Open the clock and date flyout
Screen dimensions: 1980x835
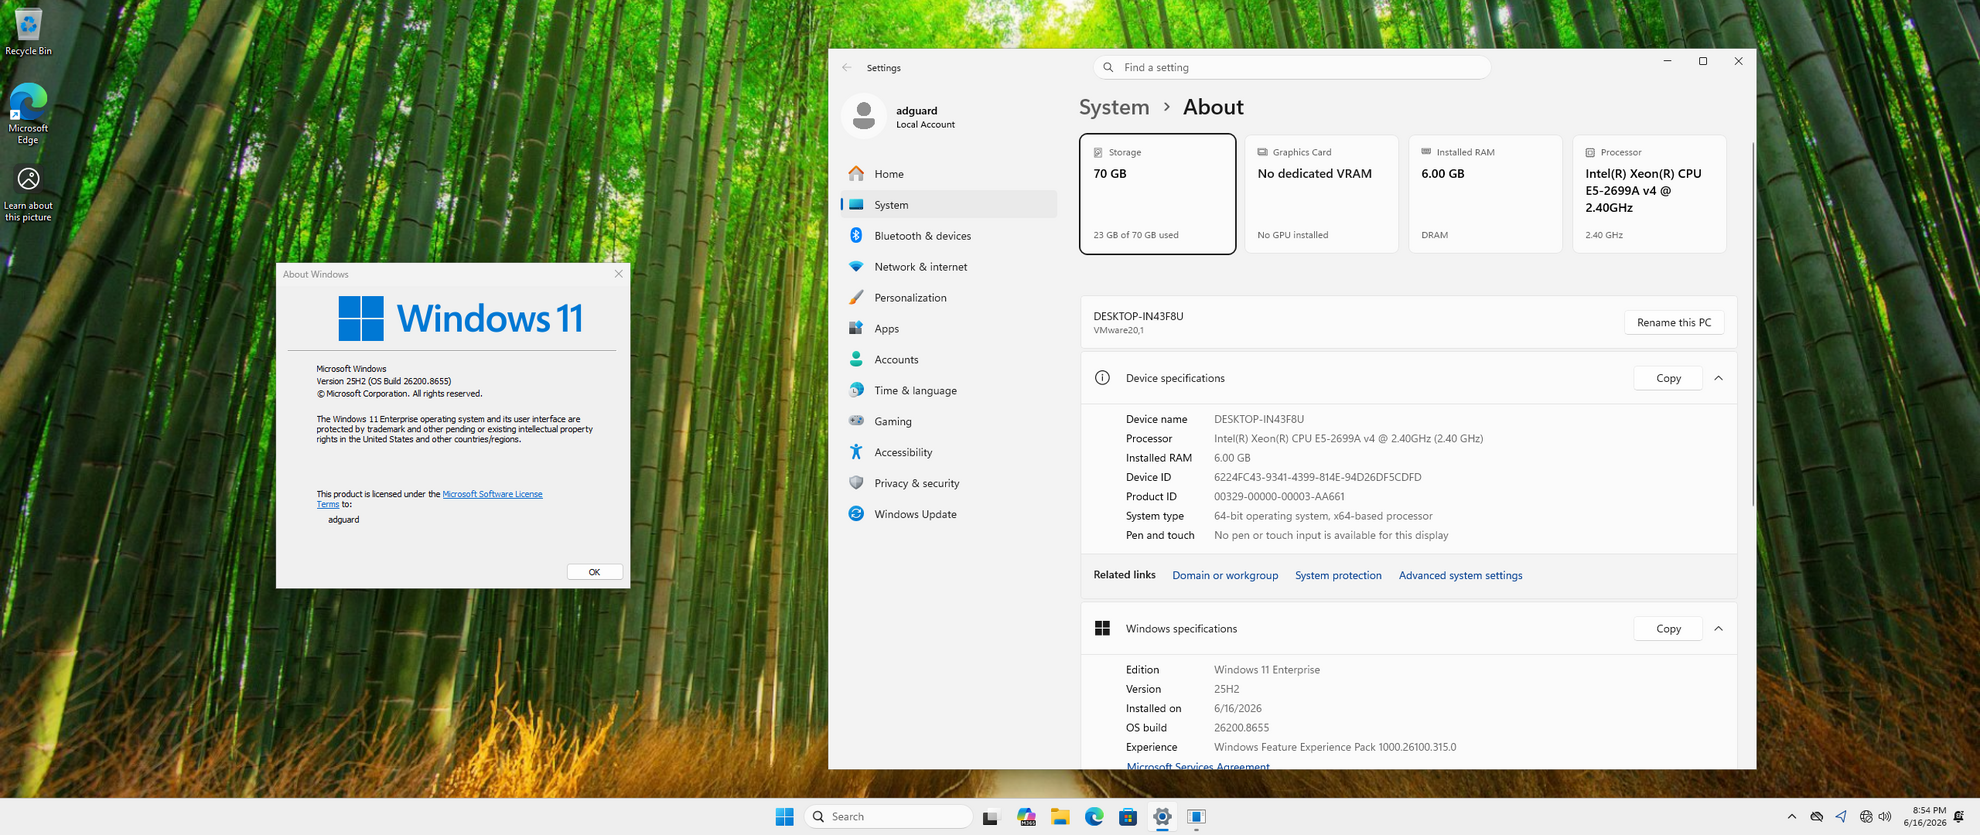(1925, 817)
